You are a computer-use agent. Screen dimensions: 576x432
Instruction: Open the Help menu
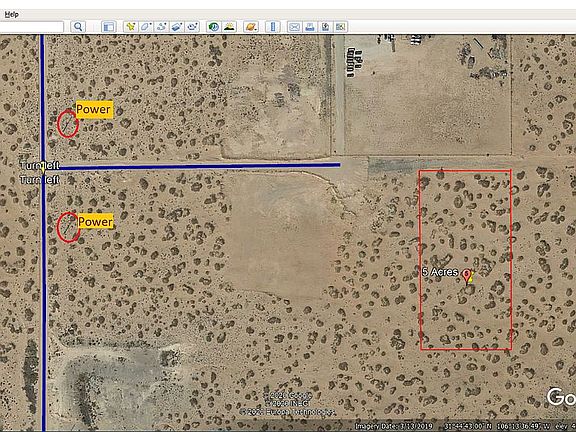pyautogui.click(x=11, y=14)
